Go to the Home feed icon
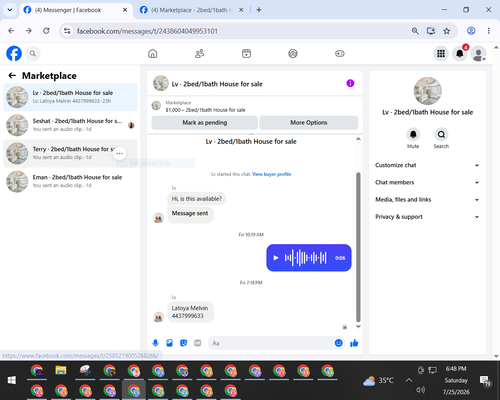Viewport: 500px width, 400px height. 153,53
